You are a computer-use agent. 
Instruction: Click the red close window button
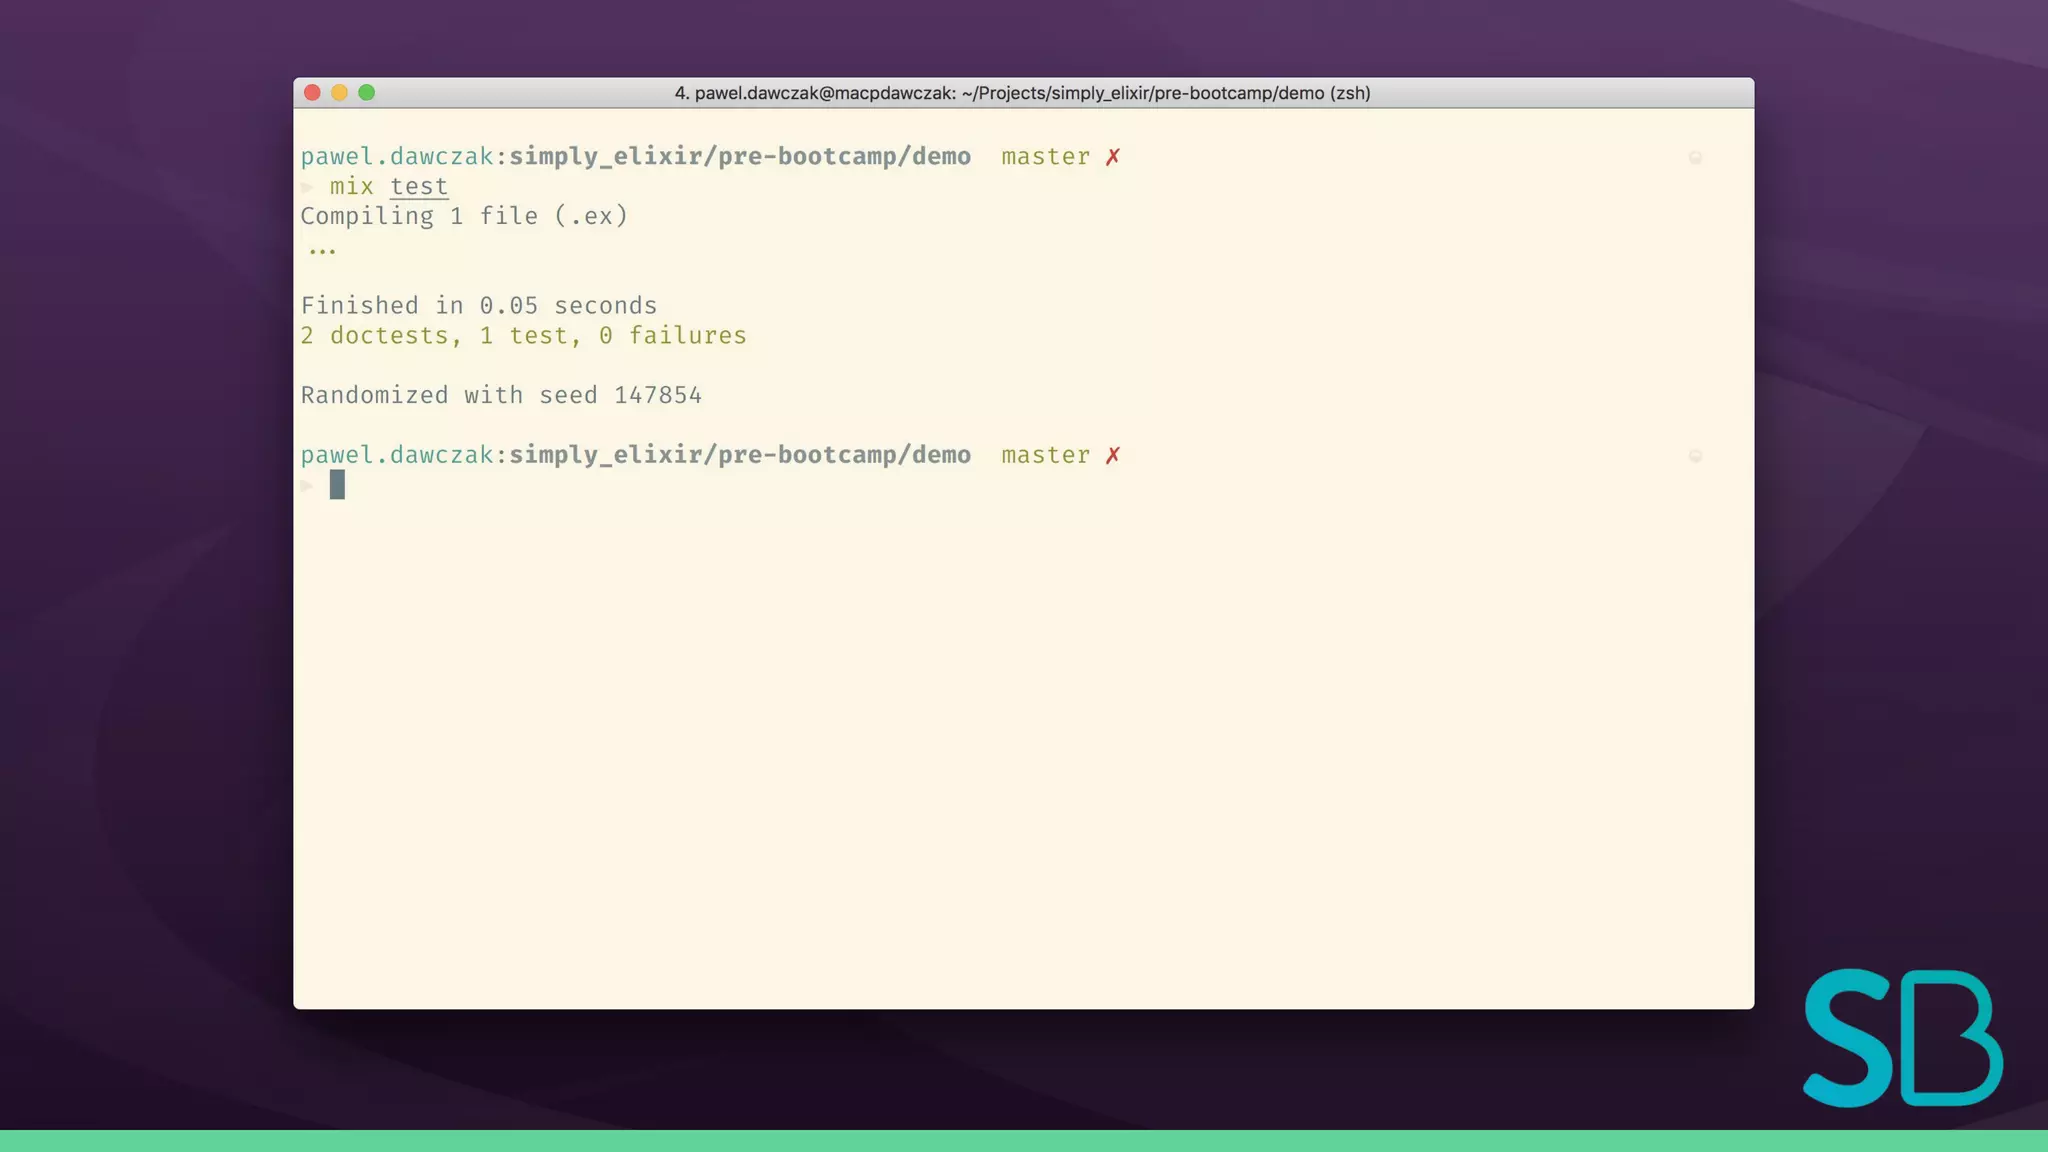(x=312, y=93)
